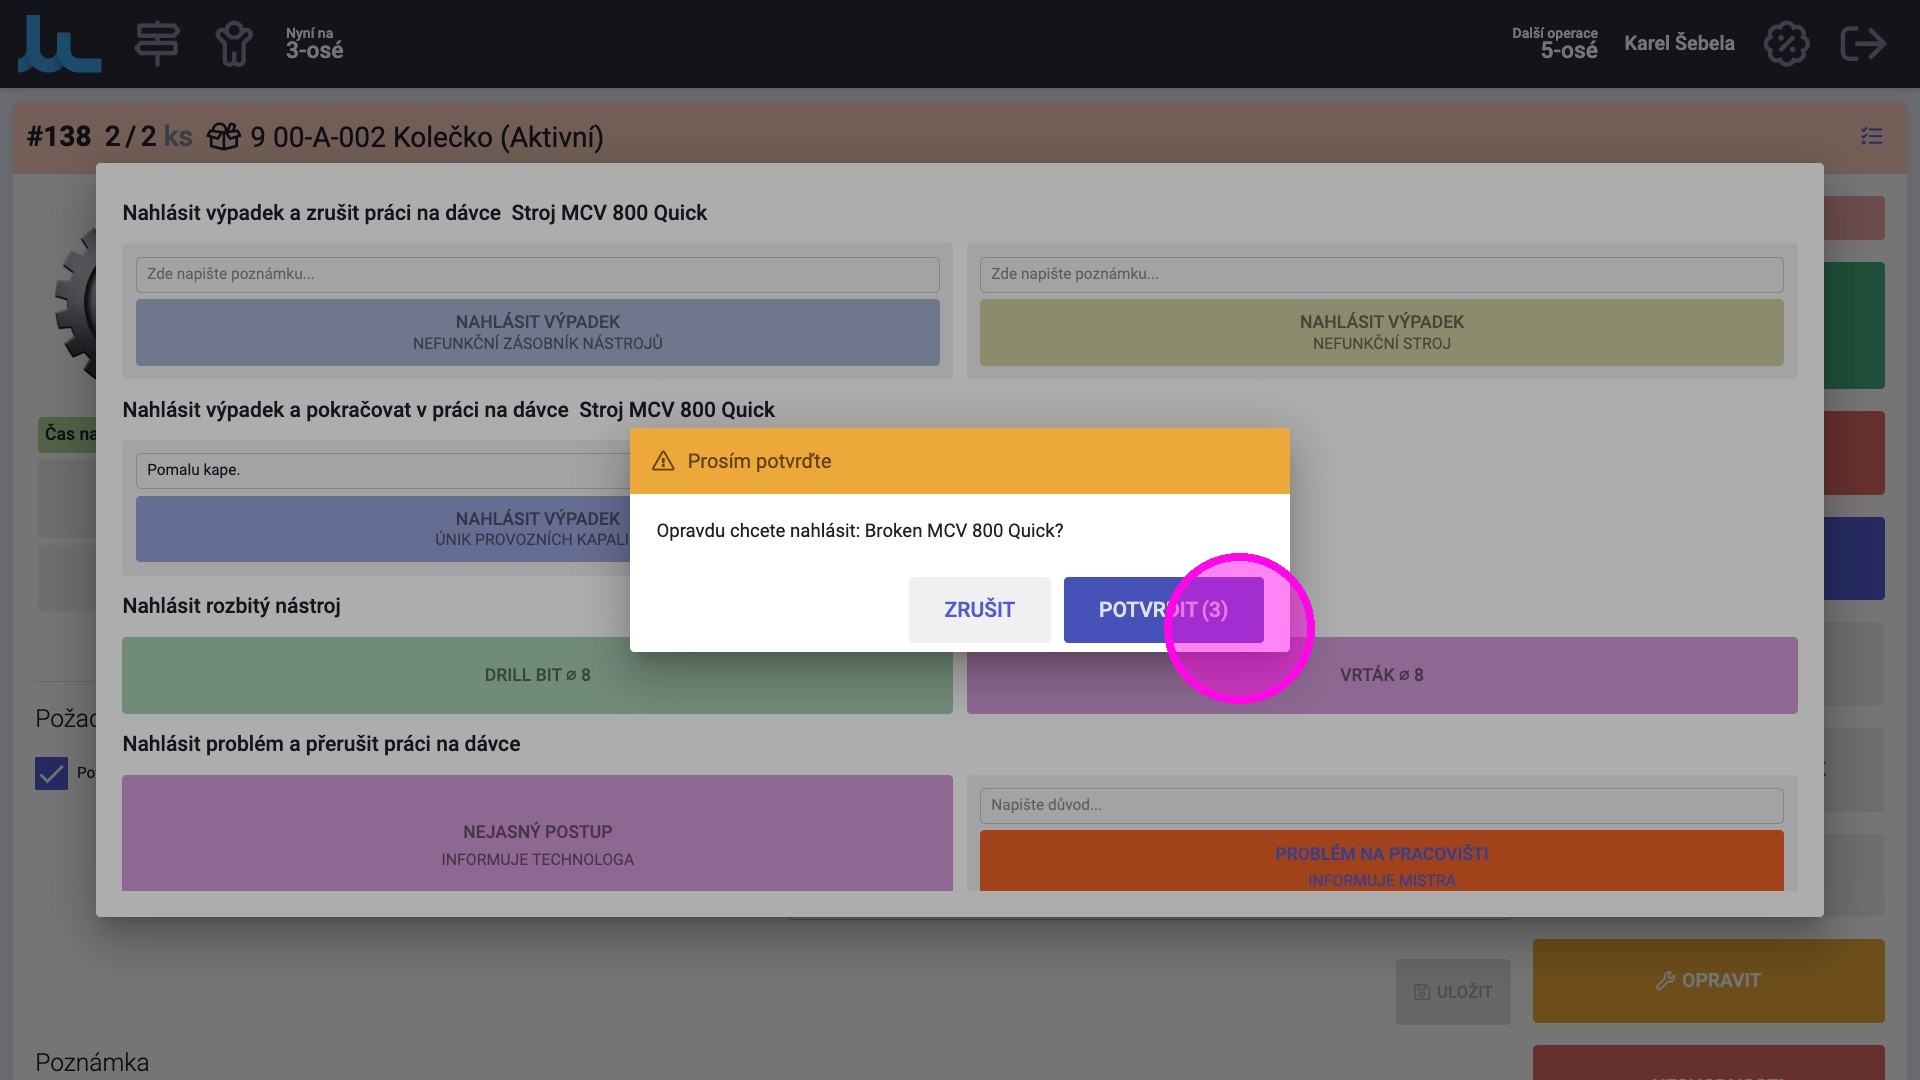This screenshot has width=1920, height=1080.
Task: Cancel the dialog with ZRUŠIT
Action: (x=979, y=610)
